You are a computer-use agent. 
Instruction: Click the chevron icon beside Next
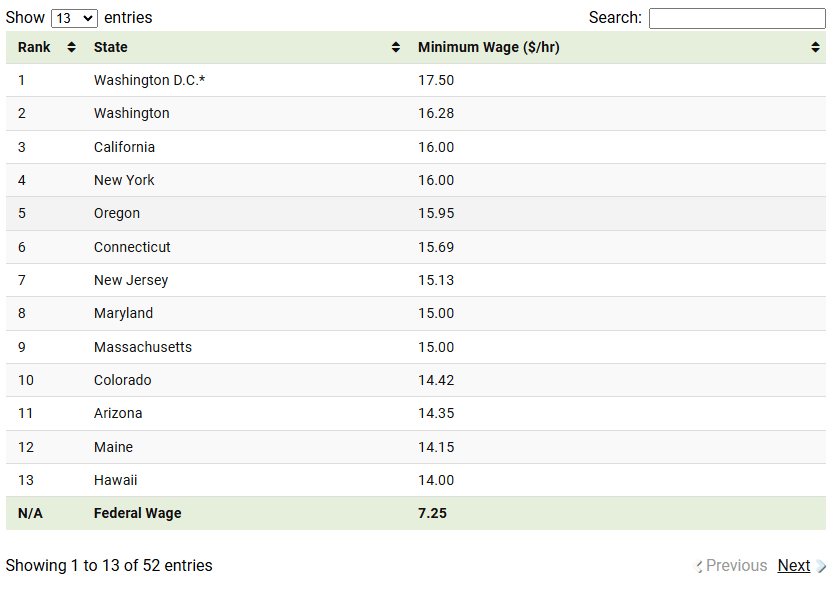[x=821, y=566]
